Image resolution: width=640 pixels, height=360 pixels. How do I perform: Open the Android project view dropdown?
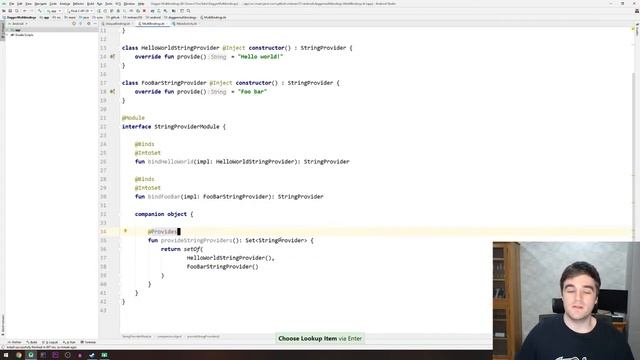tap(18, 24)
